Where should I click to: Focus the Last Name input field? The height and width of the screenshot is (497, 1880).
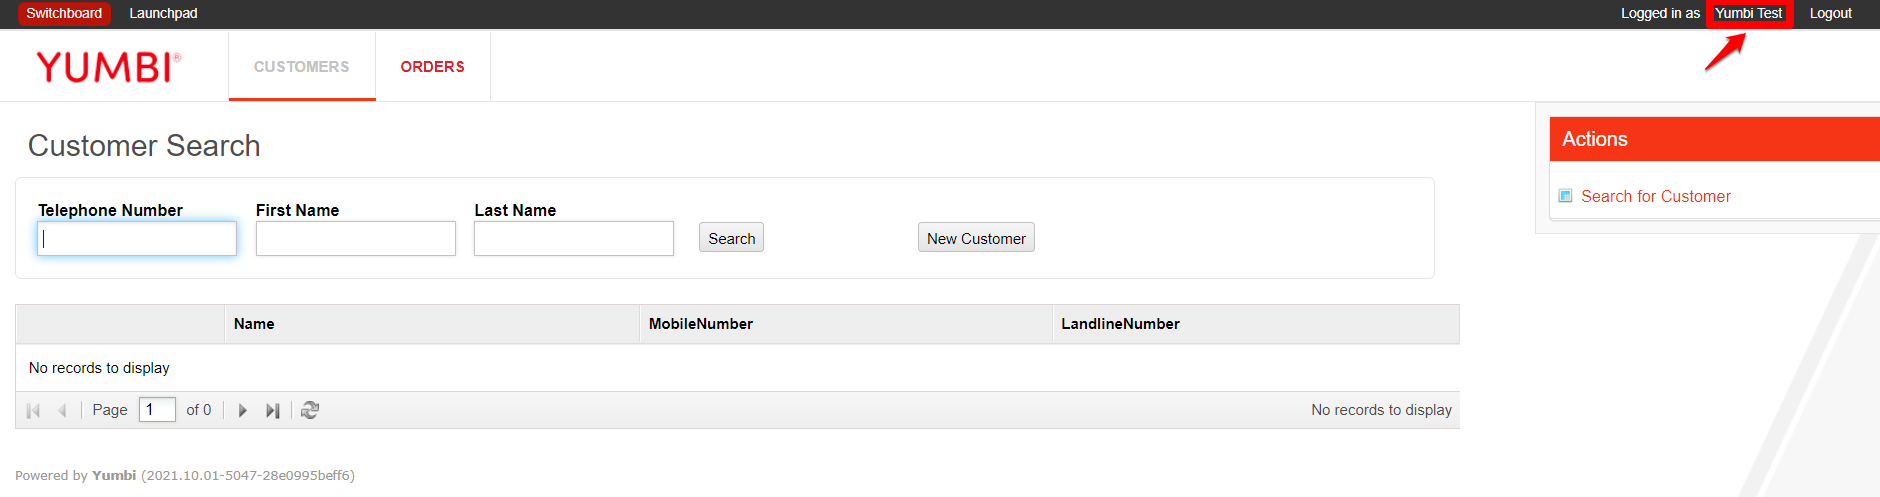pos(574,238)
